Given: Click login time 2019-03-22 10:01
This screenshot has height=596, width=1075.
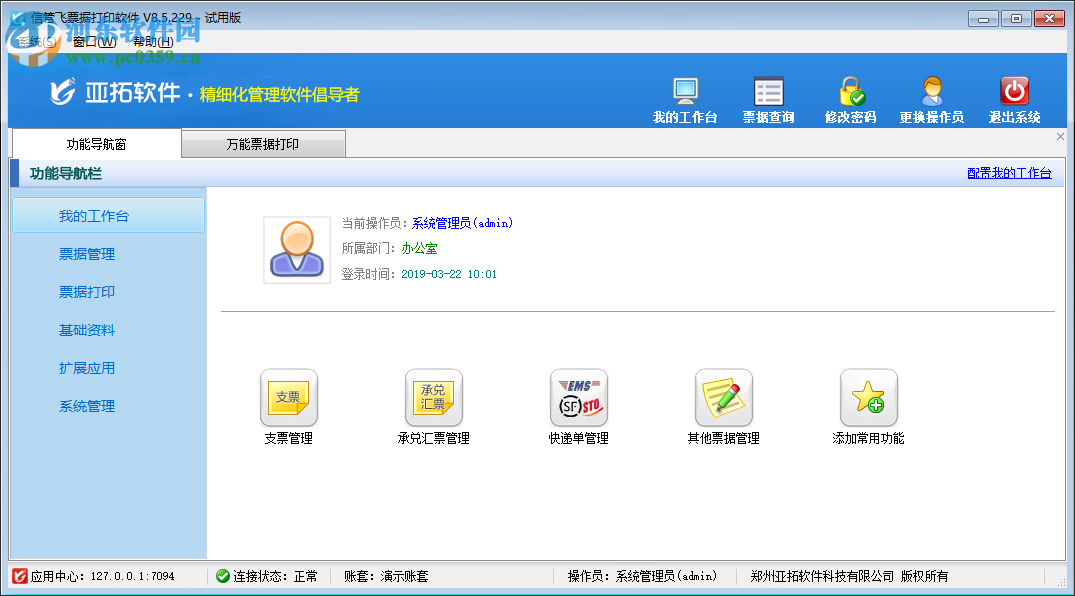Looking at the screenshot, I should [x=449, y=274].
